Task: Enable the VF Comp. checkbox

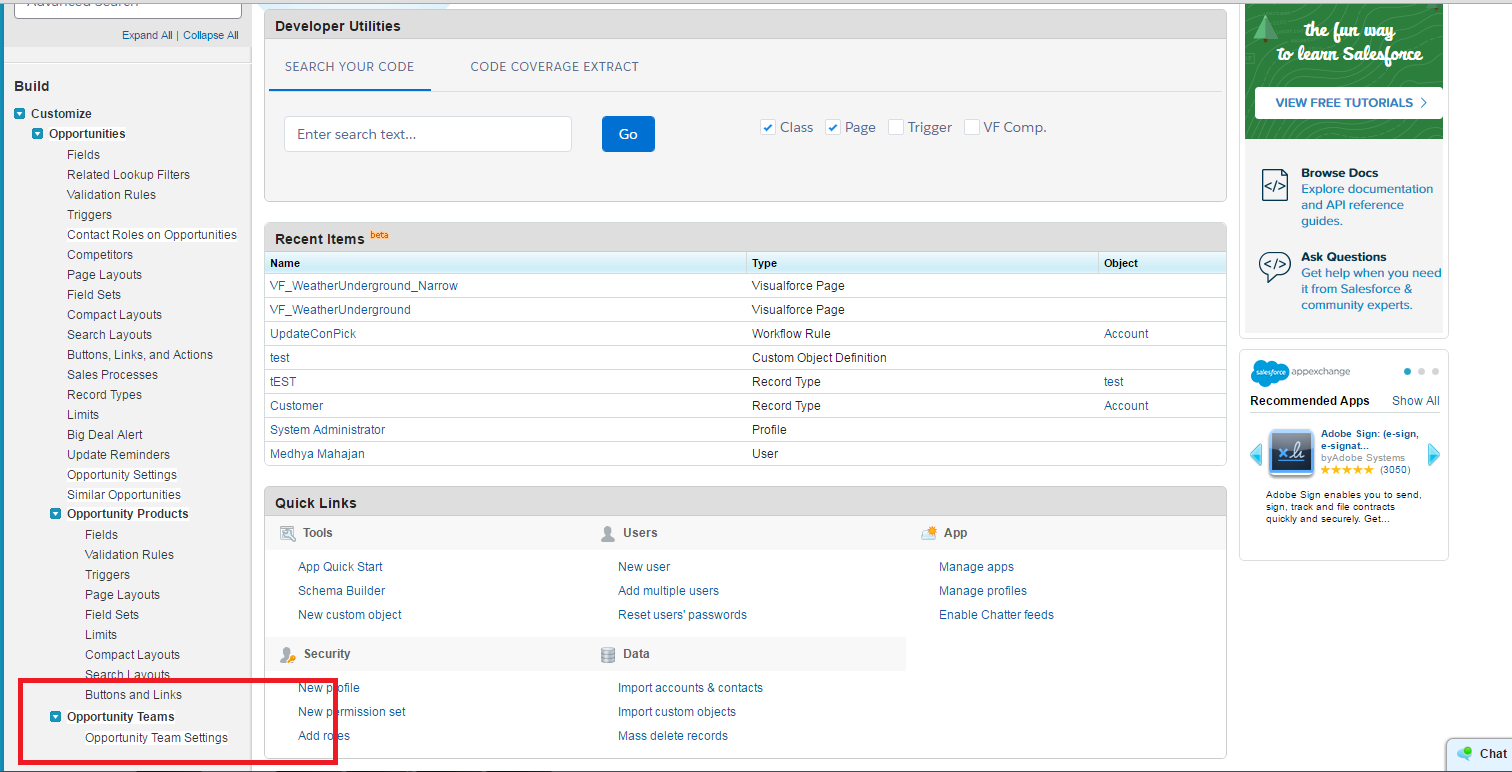Action: coord(971,127)
